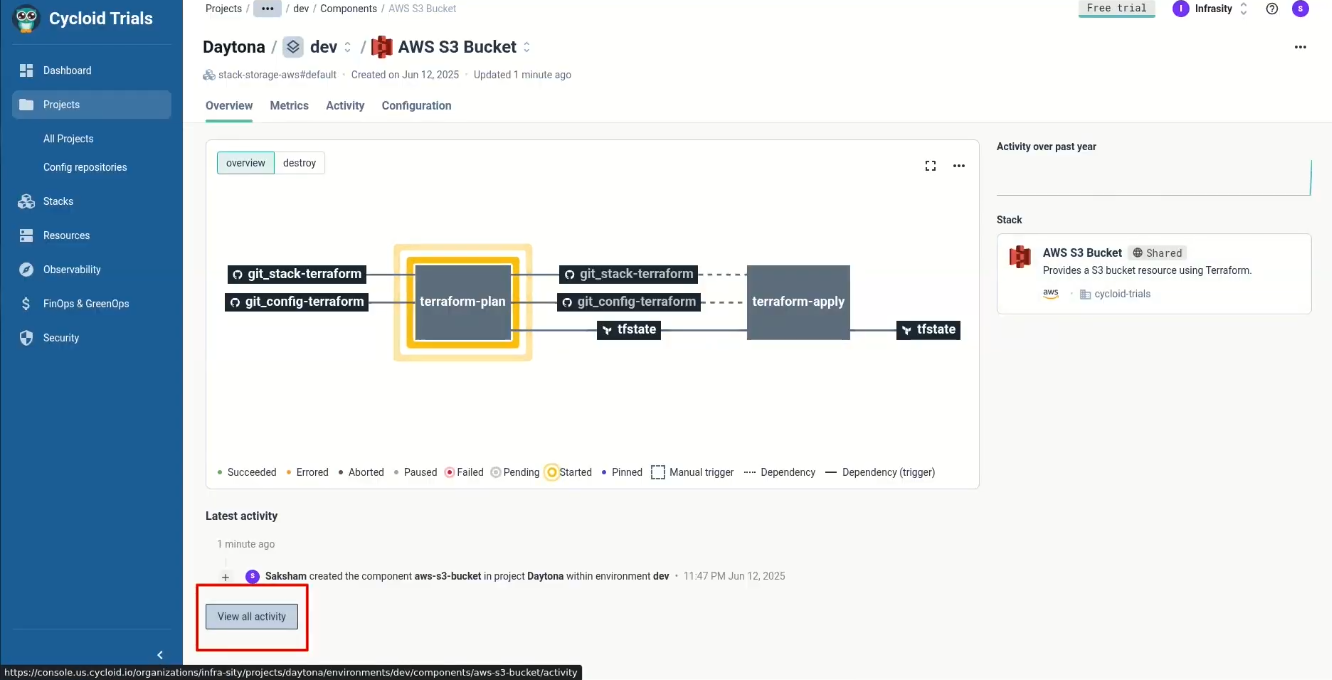1332x680 pixels.
Task: Open the AWS S3 Bucket stack title link
Action: tap(1082, 253)
